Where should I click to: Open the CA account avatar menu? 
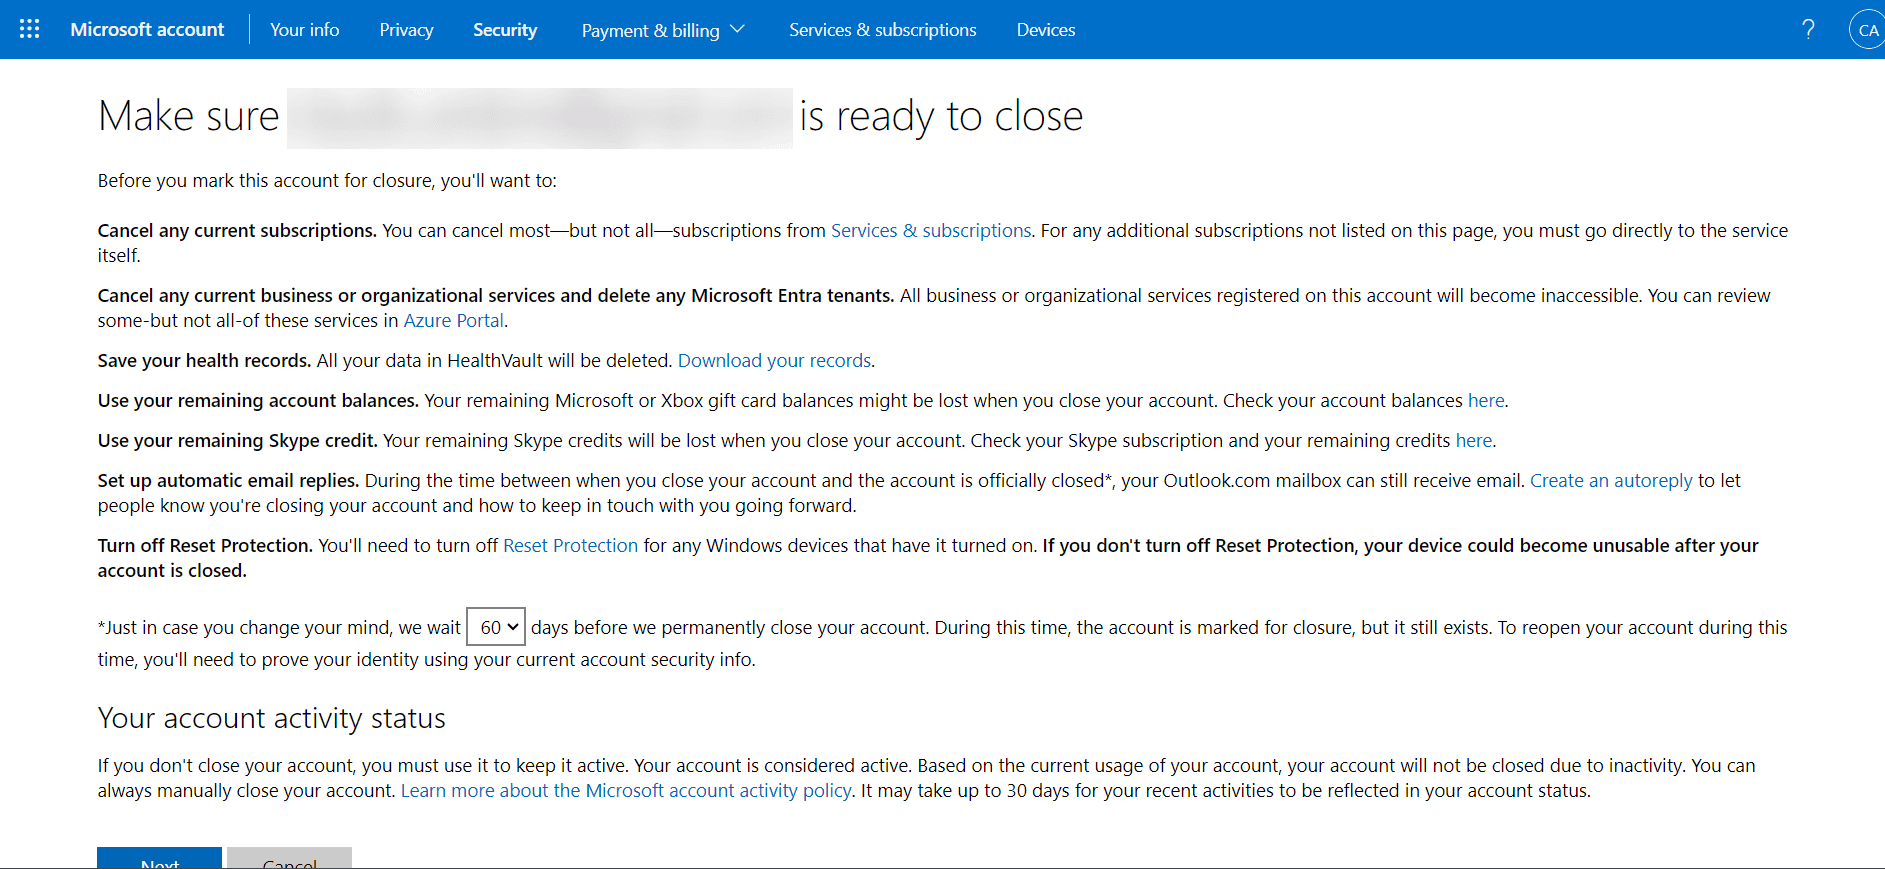point(1867,29)
